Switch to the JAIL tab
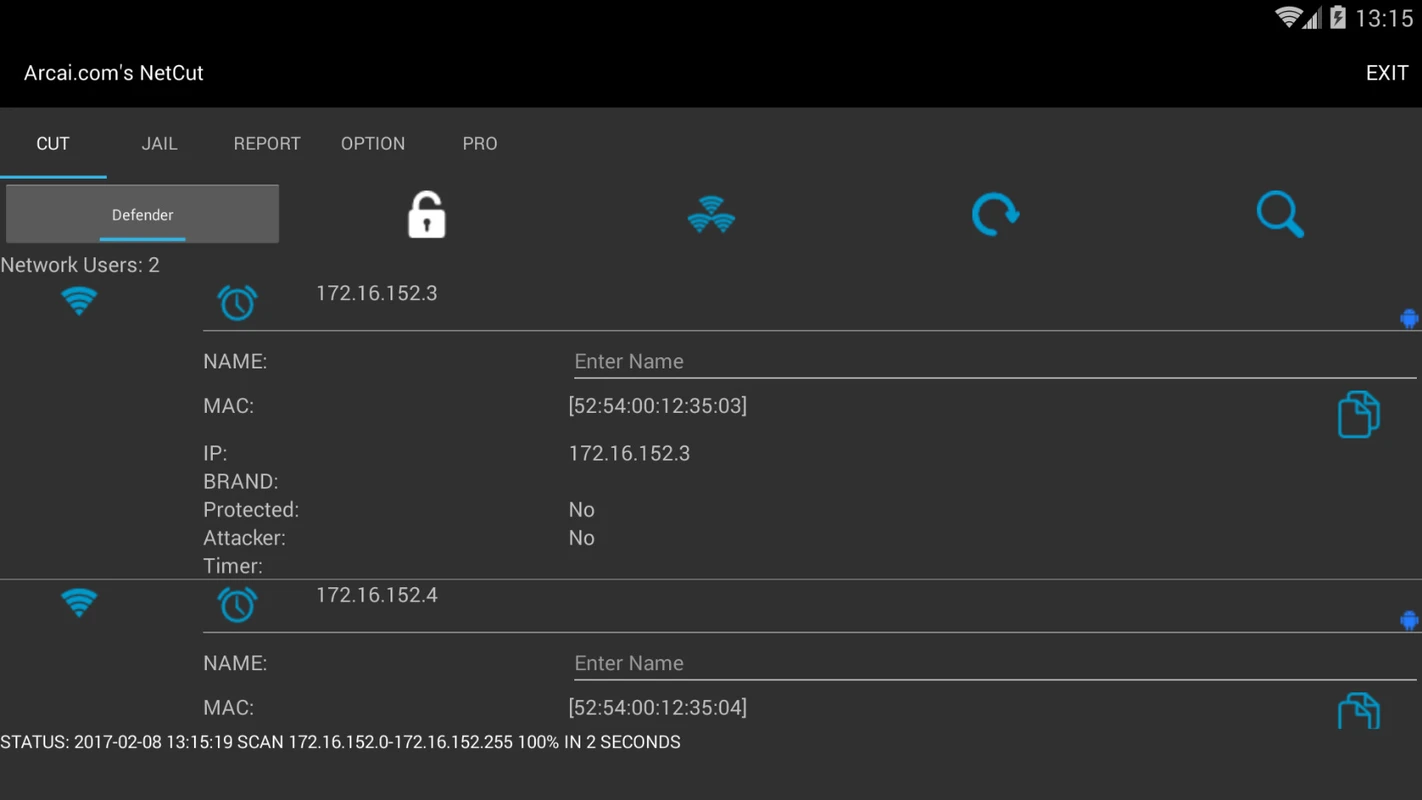This screenshot has width=1422, height=800. pos(159,144)
